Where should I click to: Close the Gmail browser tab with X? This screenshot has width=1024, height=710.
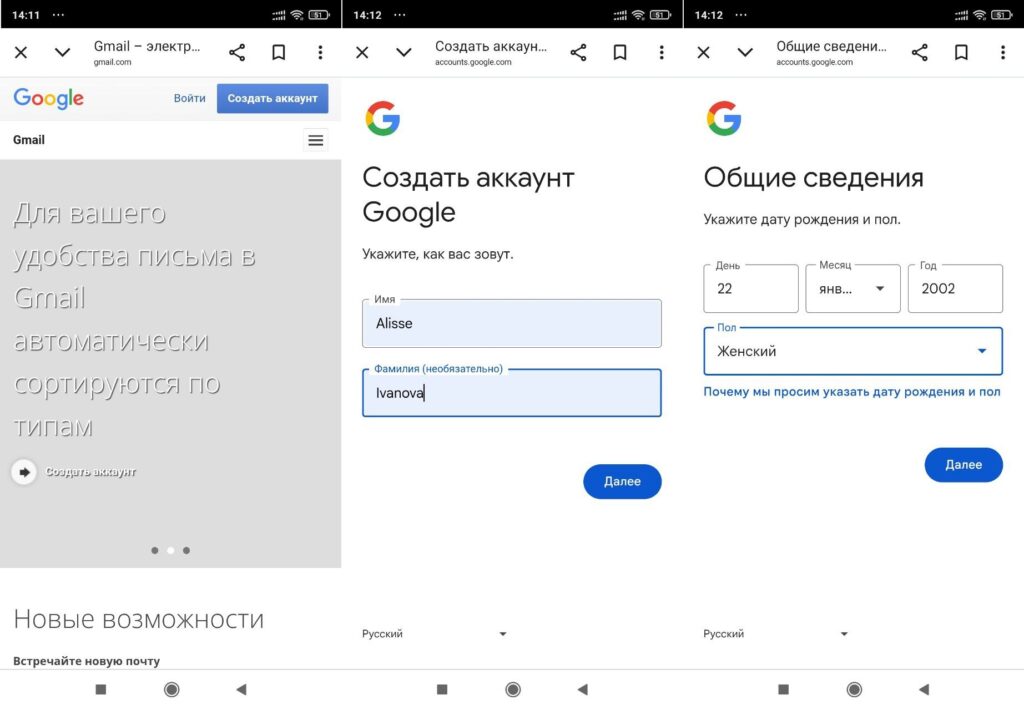(21, 53)
